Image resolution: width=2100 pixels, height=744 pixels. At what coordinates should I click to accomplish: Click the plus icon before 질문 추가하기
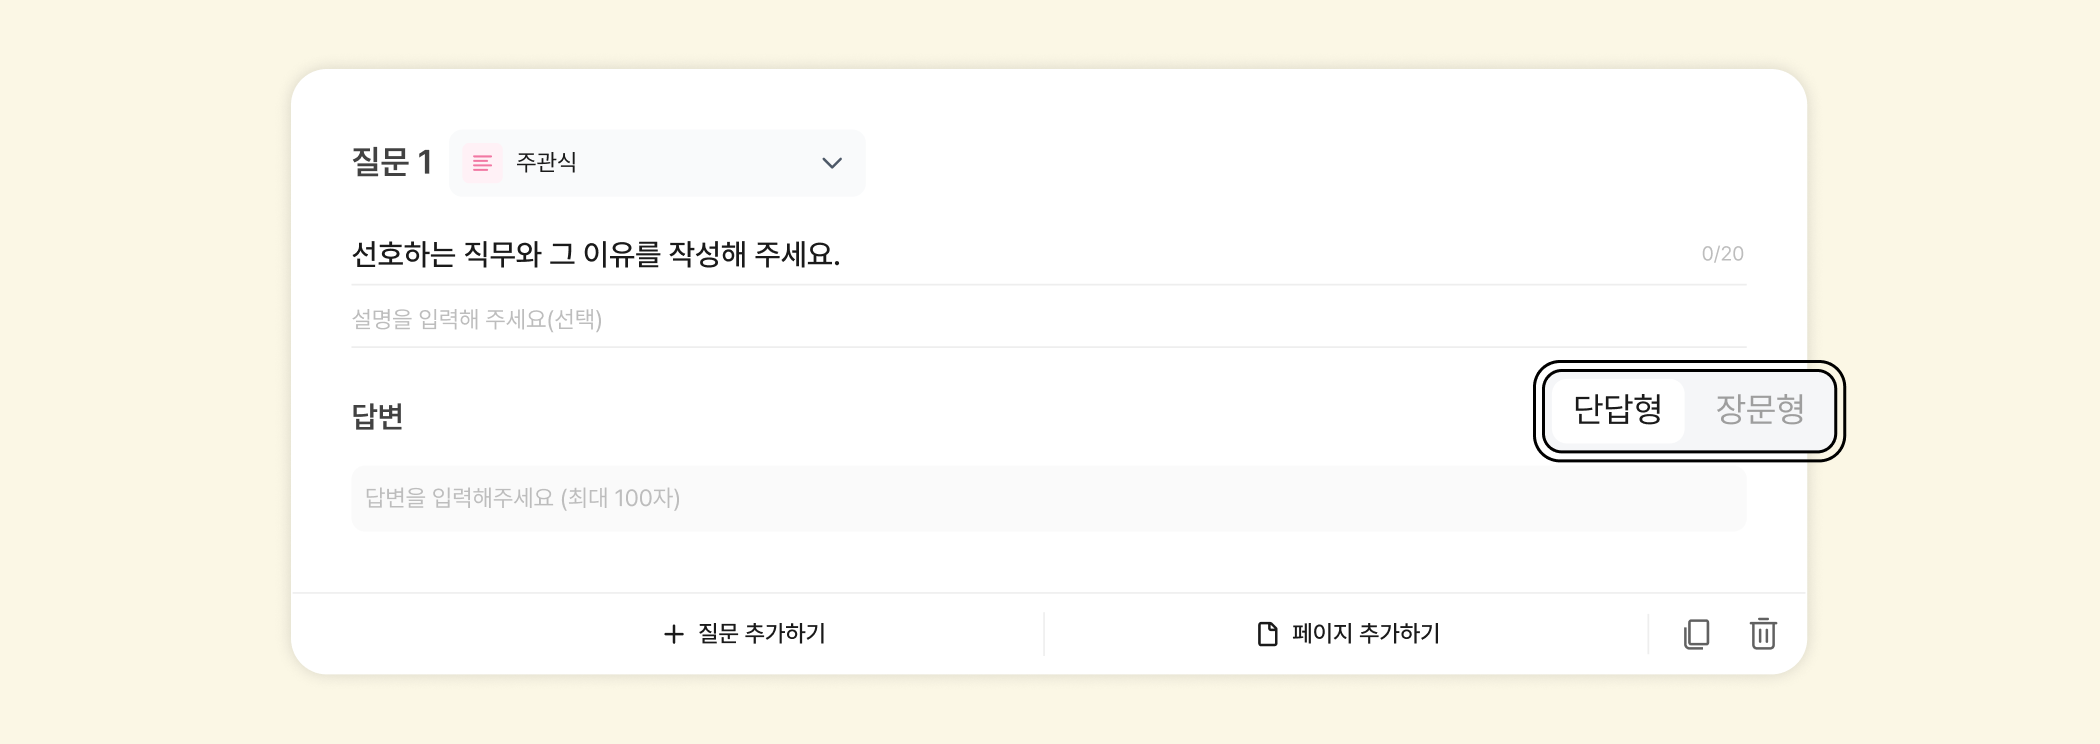(x=674, y=634)
